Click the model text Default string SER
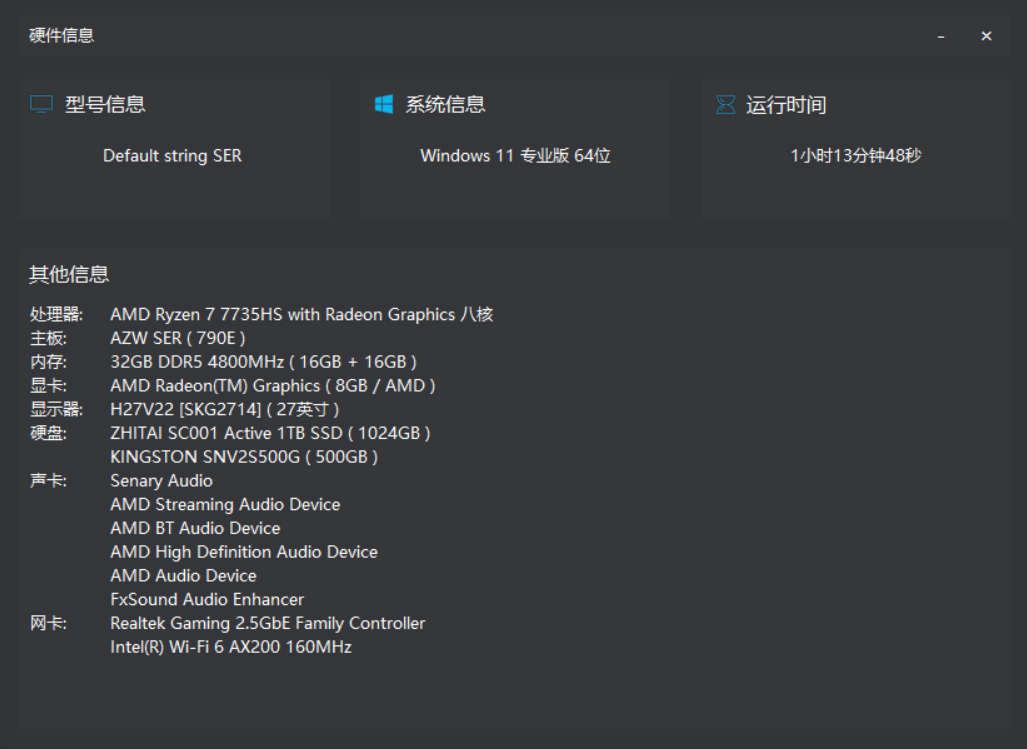The image size is (1027, 749). tap(172, 156)
